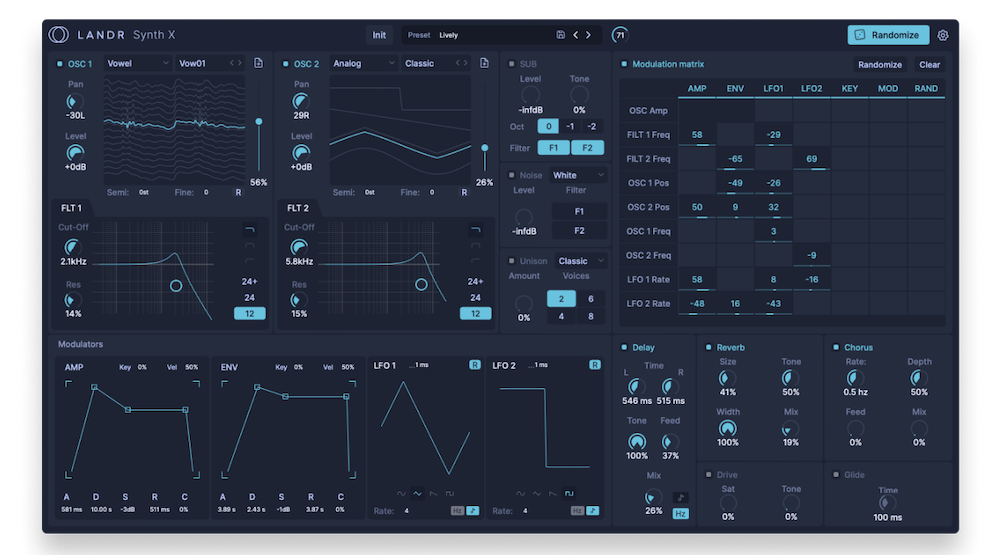Go to the next preset arrow
The image size is (1000, 555).
point(588,35)
